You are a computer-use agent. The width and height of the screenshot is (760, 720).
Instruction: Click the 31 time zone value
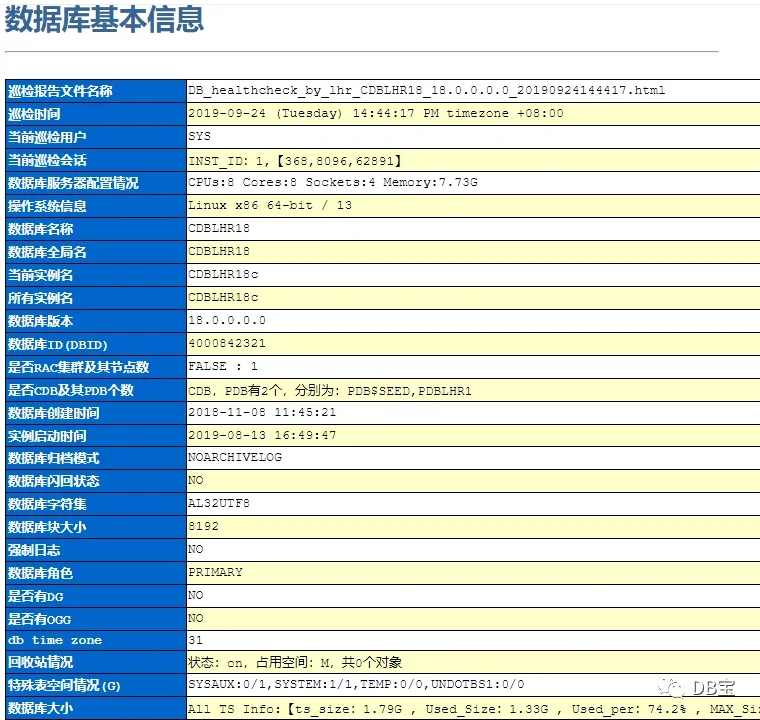click(195, 640)
